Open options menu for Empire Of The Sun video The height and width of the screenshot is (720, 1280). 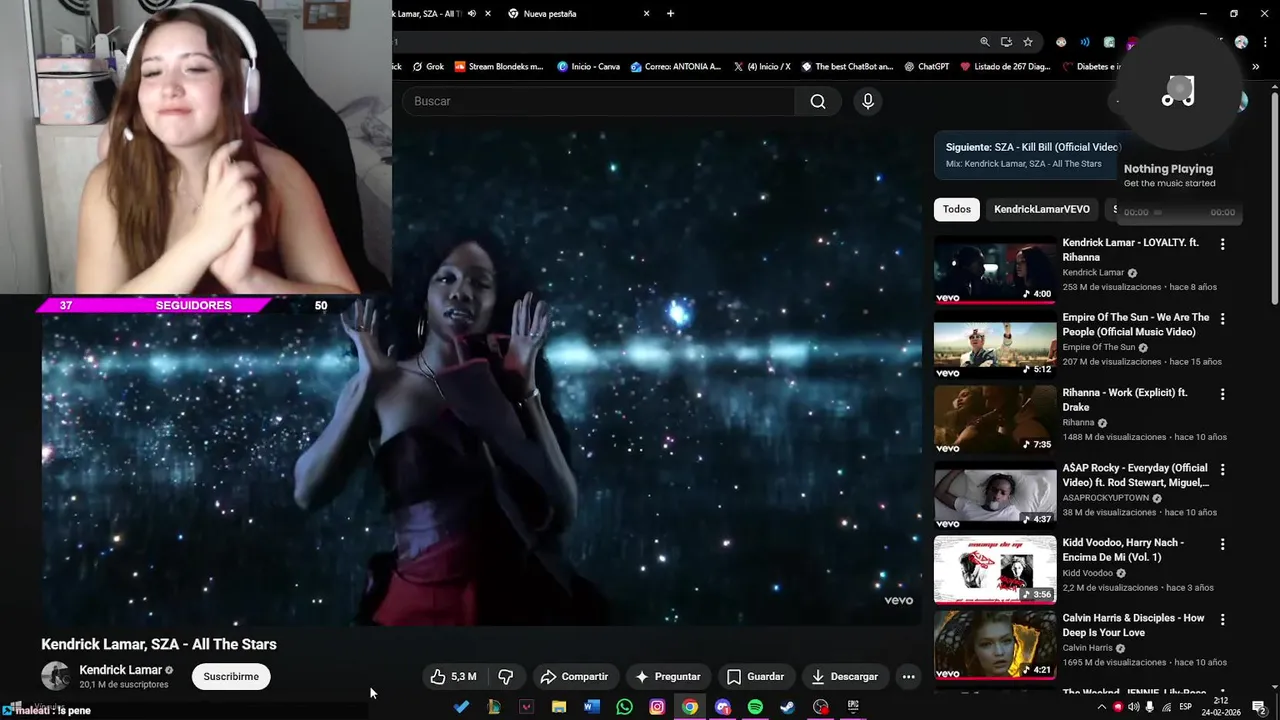(1222, 319)
